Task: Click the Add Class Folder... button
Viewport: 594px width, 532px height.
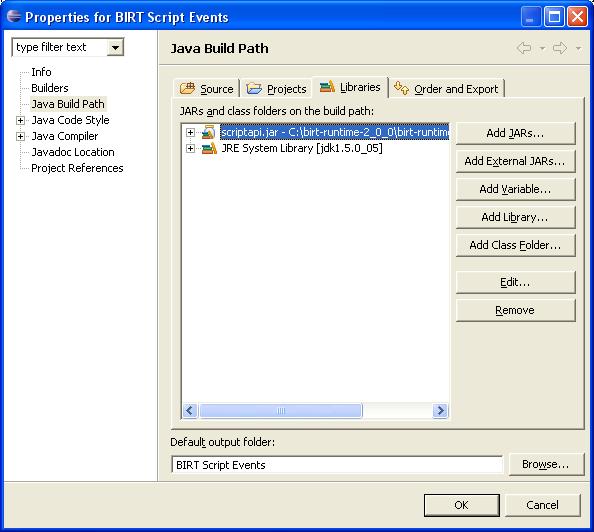Action: click(516, 246)
